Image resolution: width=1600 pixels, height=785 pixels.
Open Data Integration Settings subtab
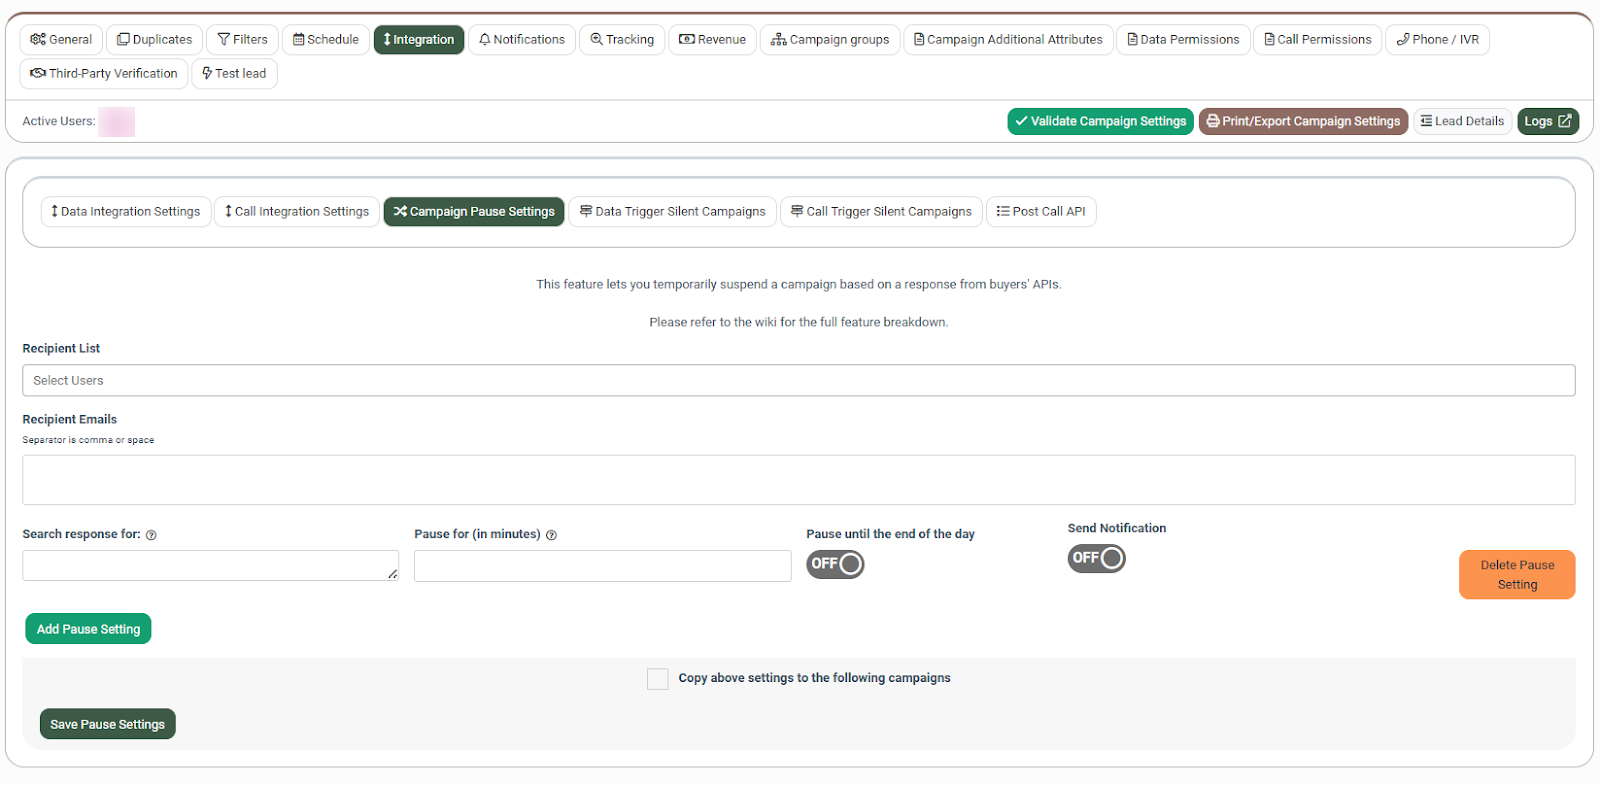[x=126, y=212]
